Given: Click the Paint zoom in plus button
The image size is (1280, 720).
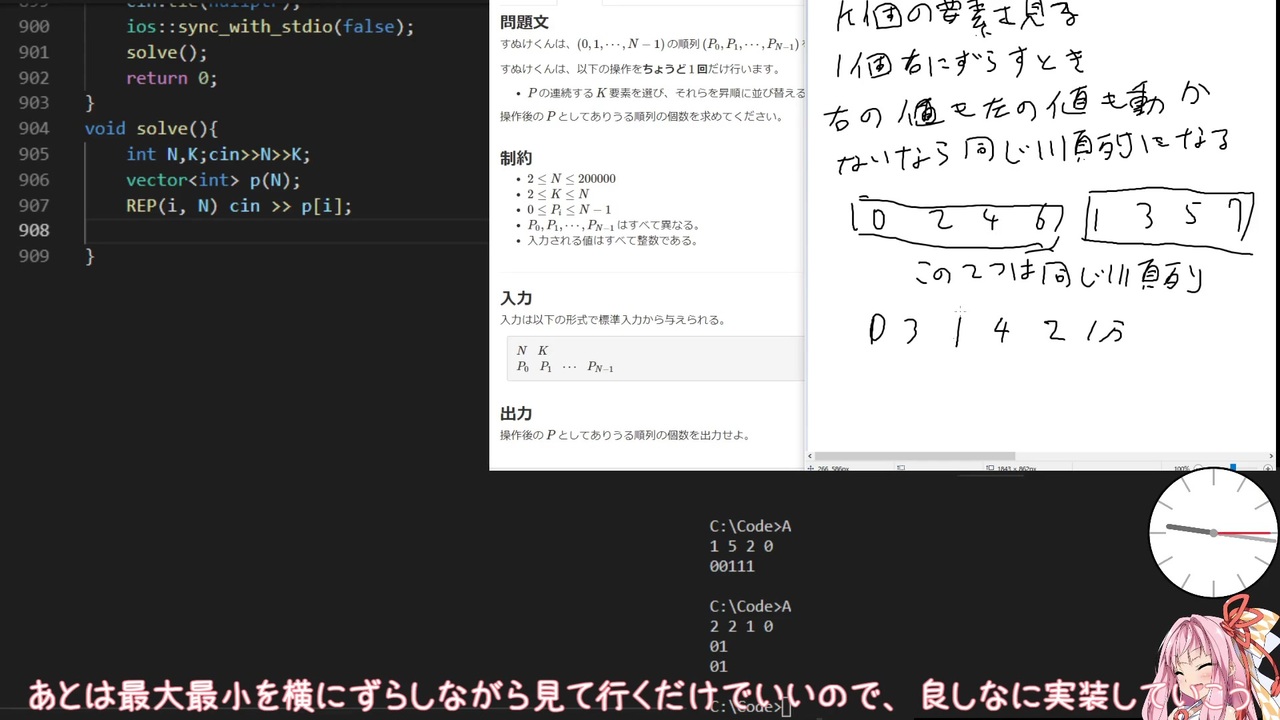Looking at the screenshot, I should click(x=1268, y=468).
